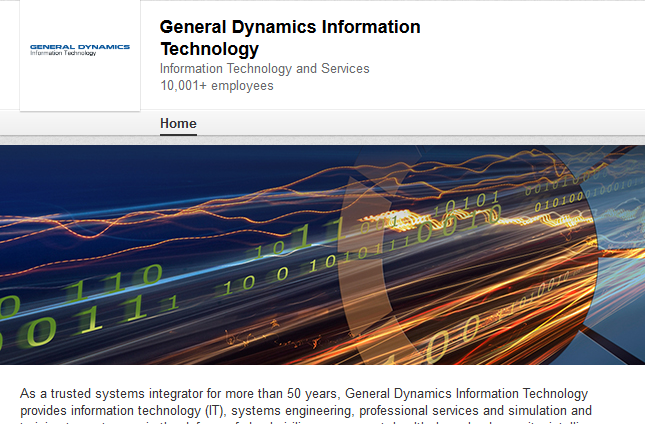Select the 'Information Technology and Services' industry text
645x424 pixels.
pos(264,69)
